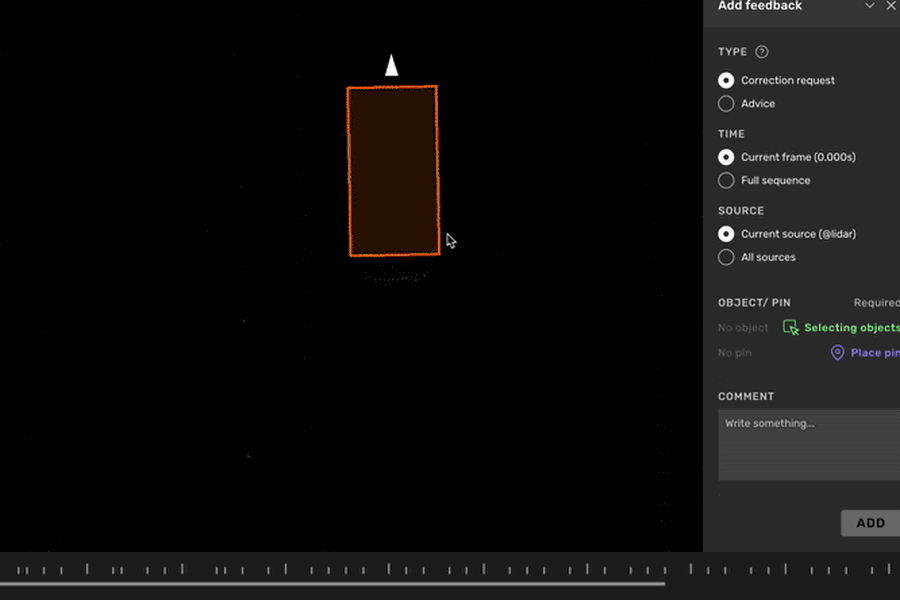This screenshot has width=900, height=600.
Task: Collapse the Add feedback panel chevron
Action: pyautogui.click(x=870, y=6)
